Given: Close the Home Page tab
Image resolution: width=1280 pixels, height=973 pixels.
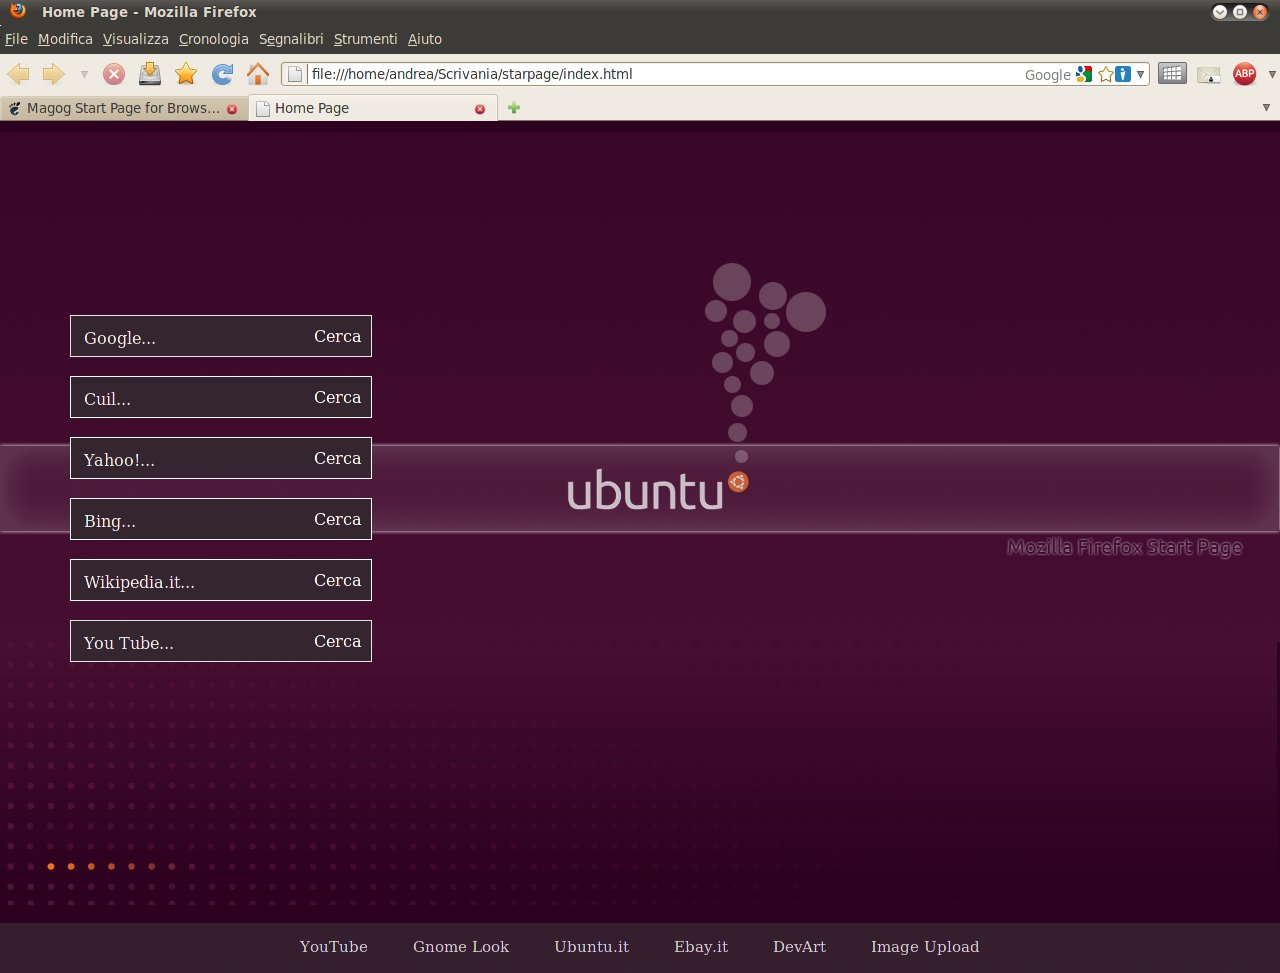Looking at the screenshot, I should click(x=480, y=108).
